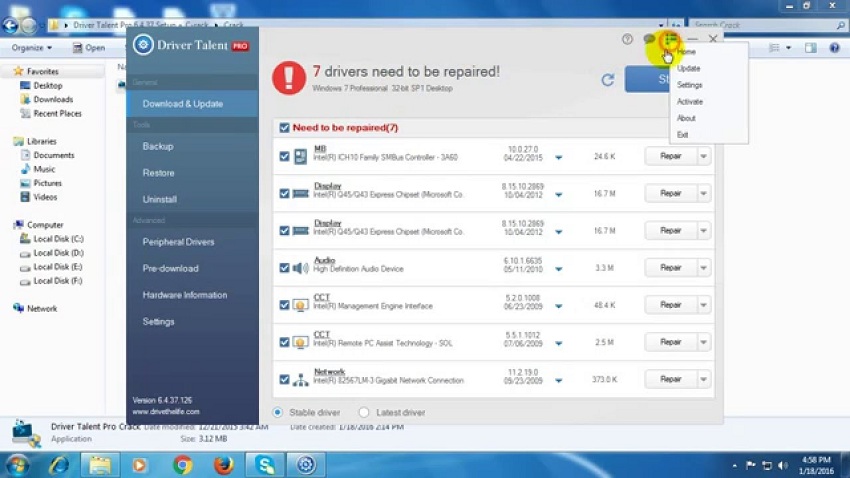850x478 pixels.
Task: Click Explorer preview pane icon
Action: coord(810,48)
